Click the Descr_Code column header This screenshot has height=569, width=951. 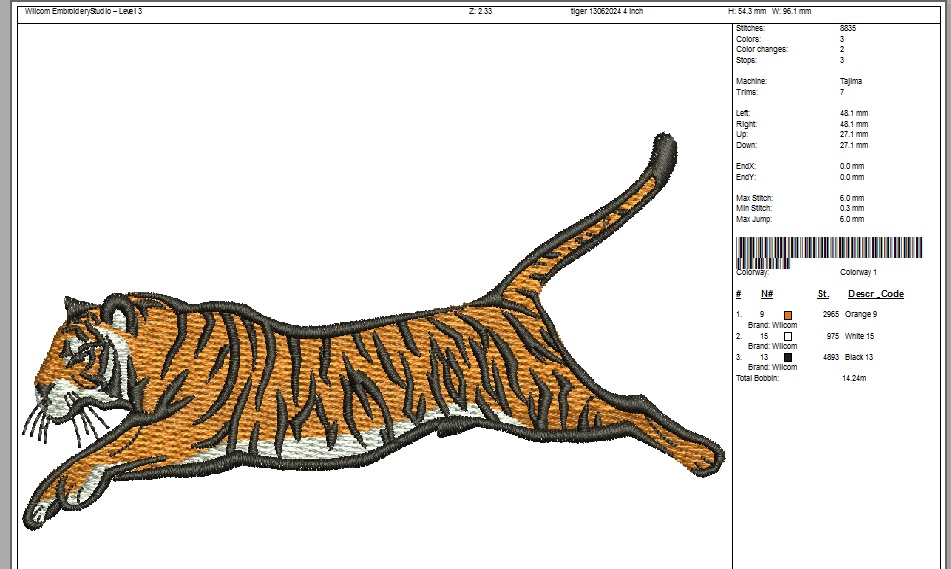(875, 294)
